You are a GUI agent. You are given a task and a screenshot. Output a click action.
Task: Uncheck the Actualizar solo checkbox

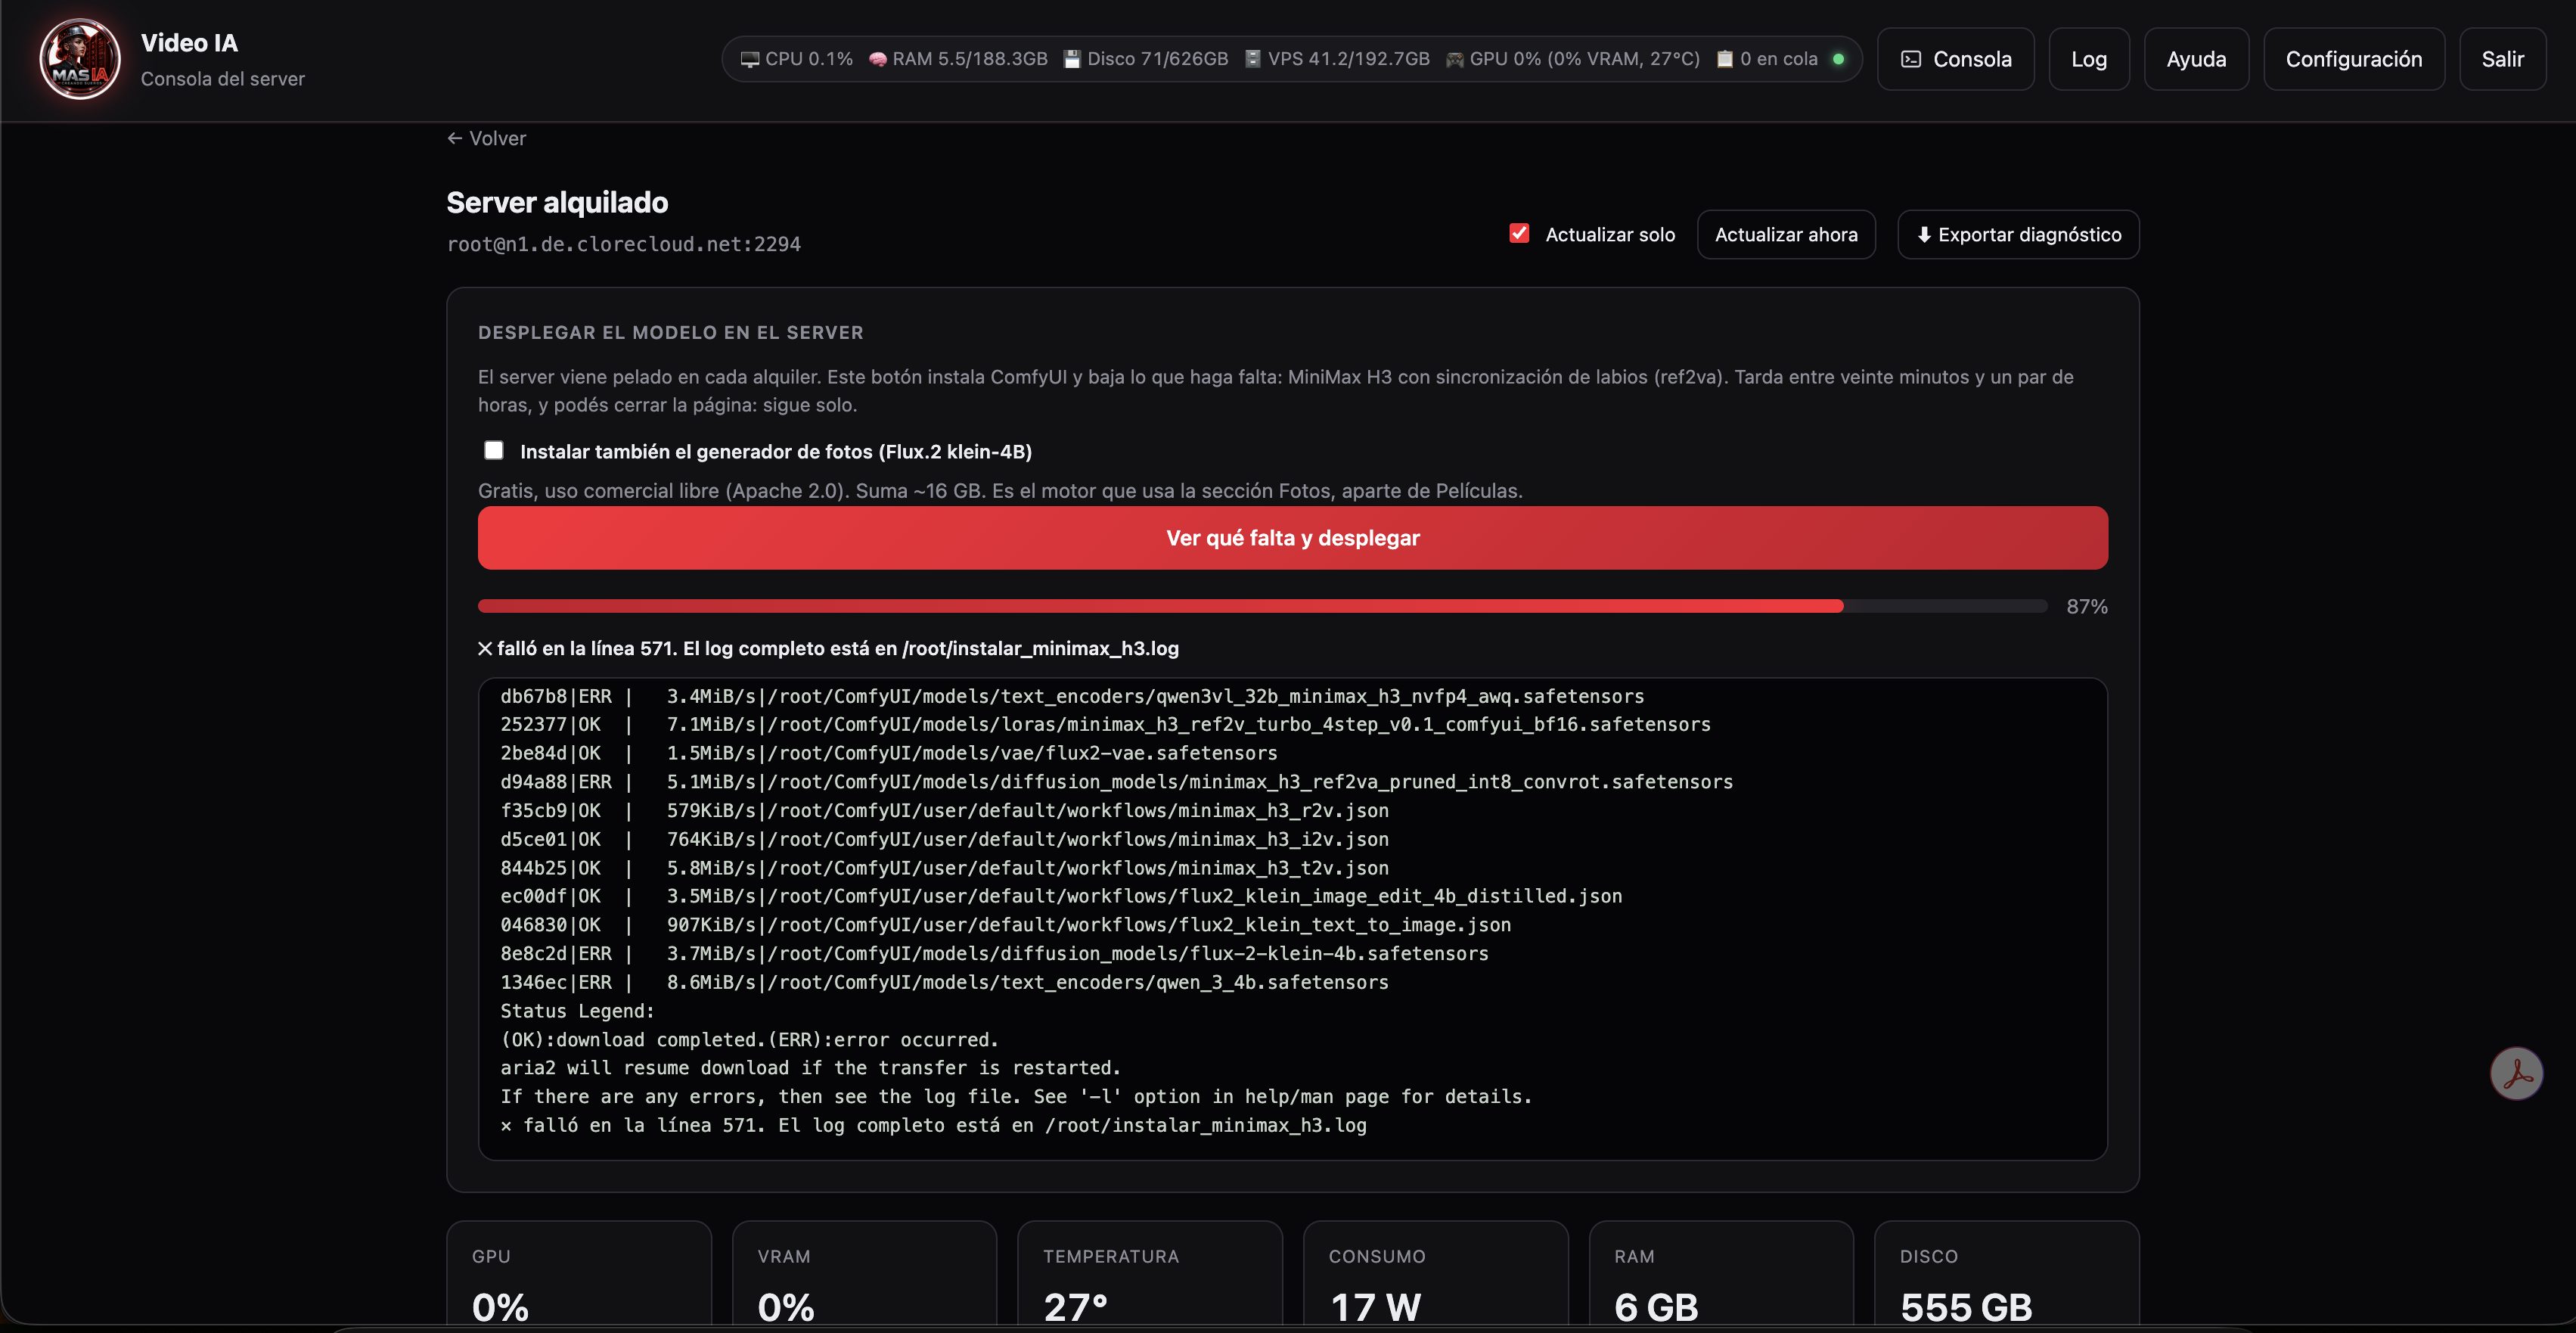pos(1519,233)
